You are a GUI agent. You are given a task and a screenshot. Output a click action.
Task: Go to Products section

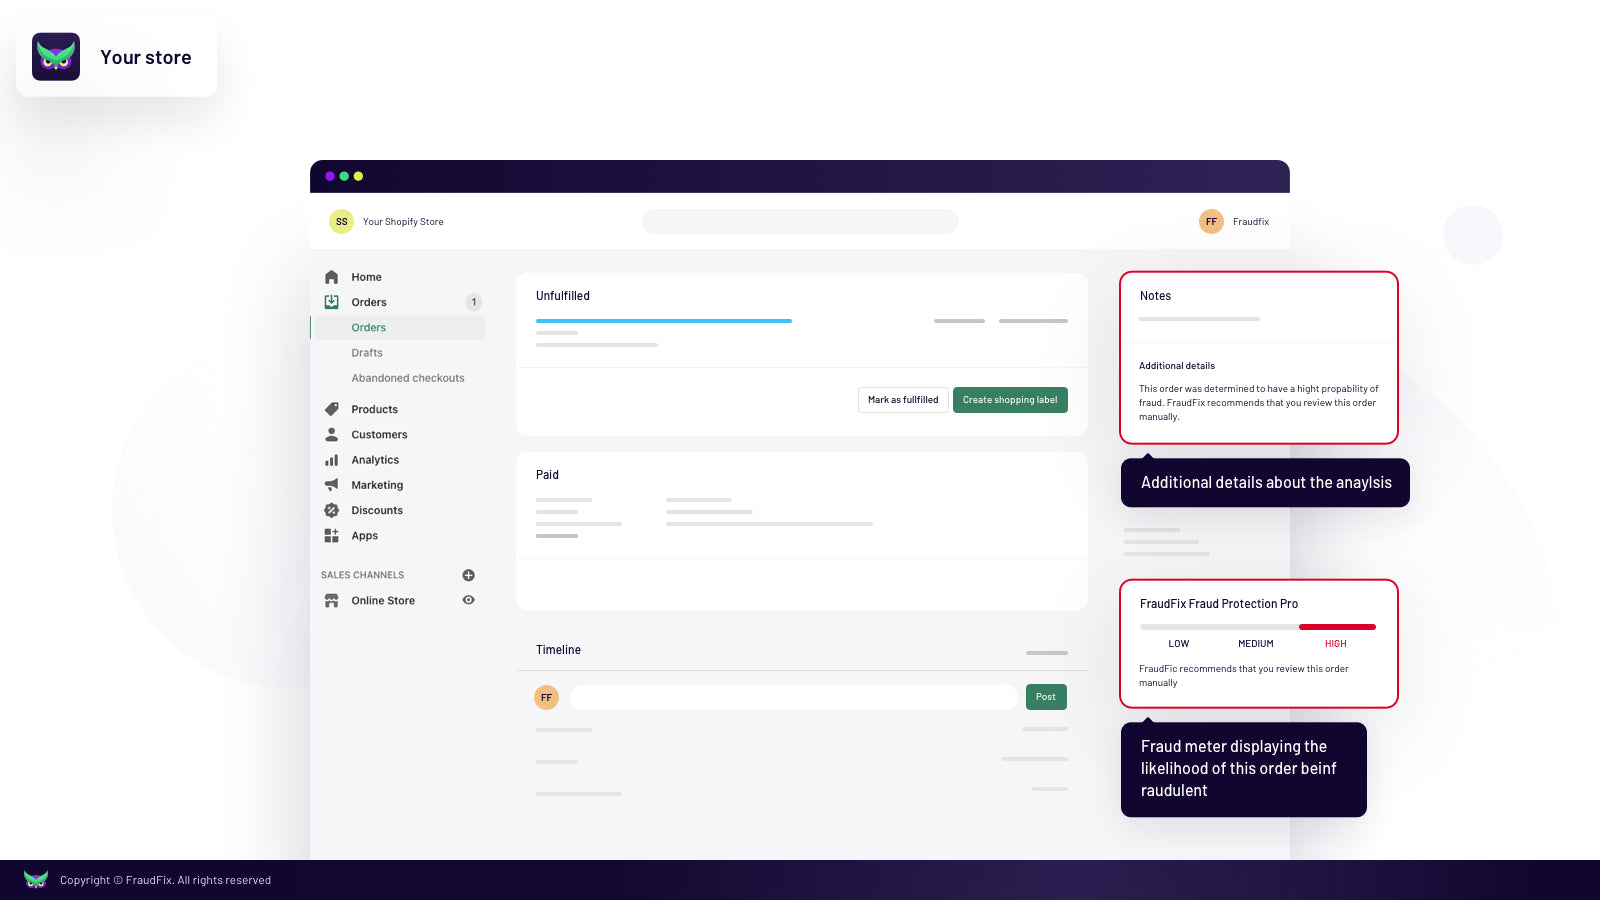pos(374,409)
